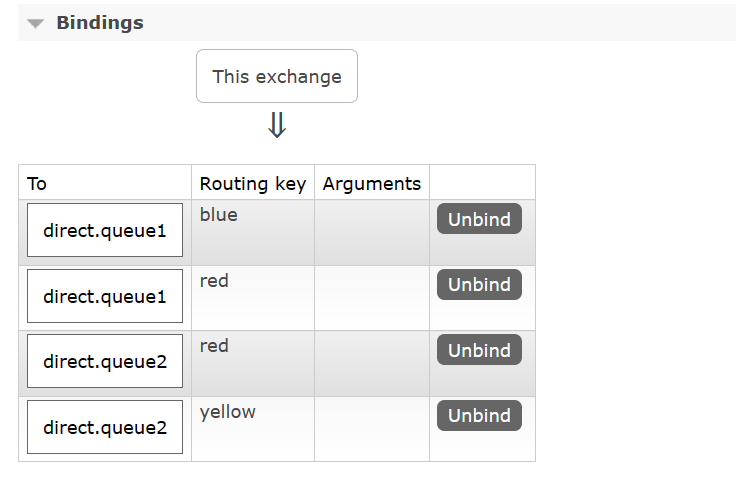This screenshot has height=480, width=736.
Task: Select the "red" key for direct.queue2
Action: point(214,346)
